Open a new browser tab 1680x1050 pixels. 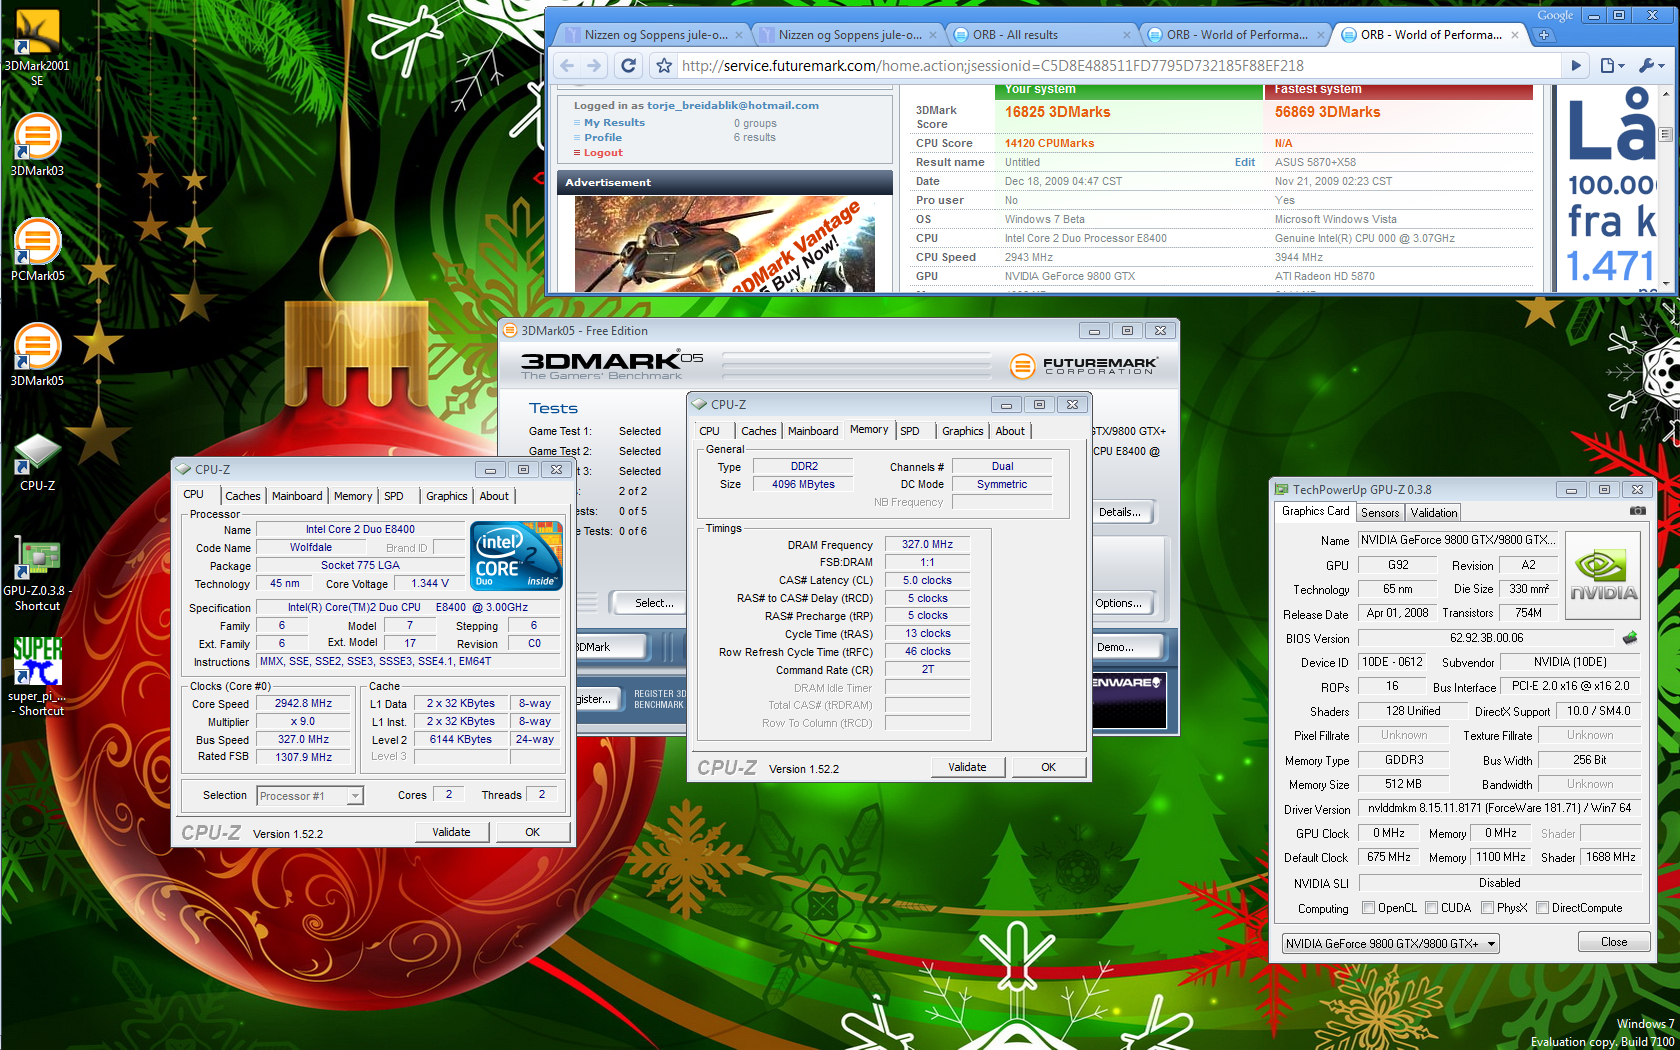(1544, 35)
